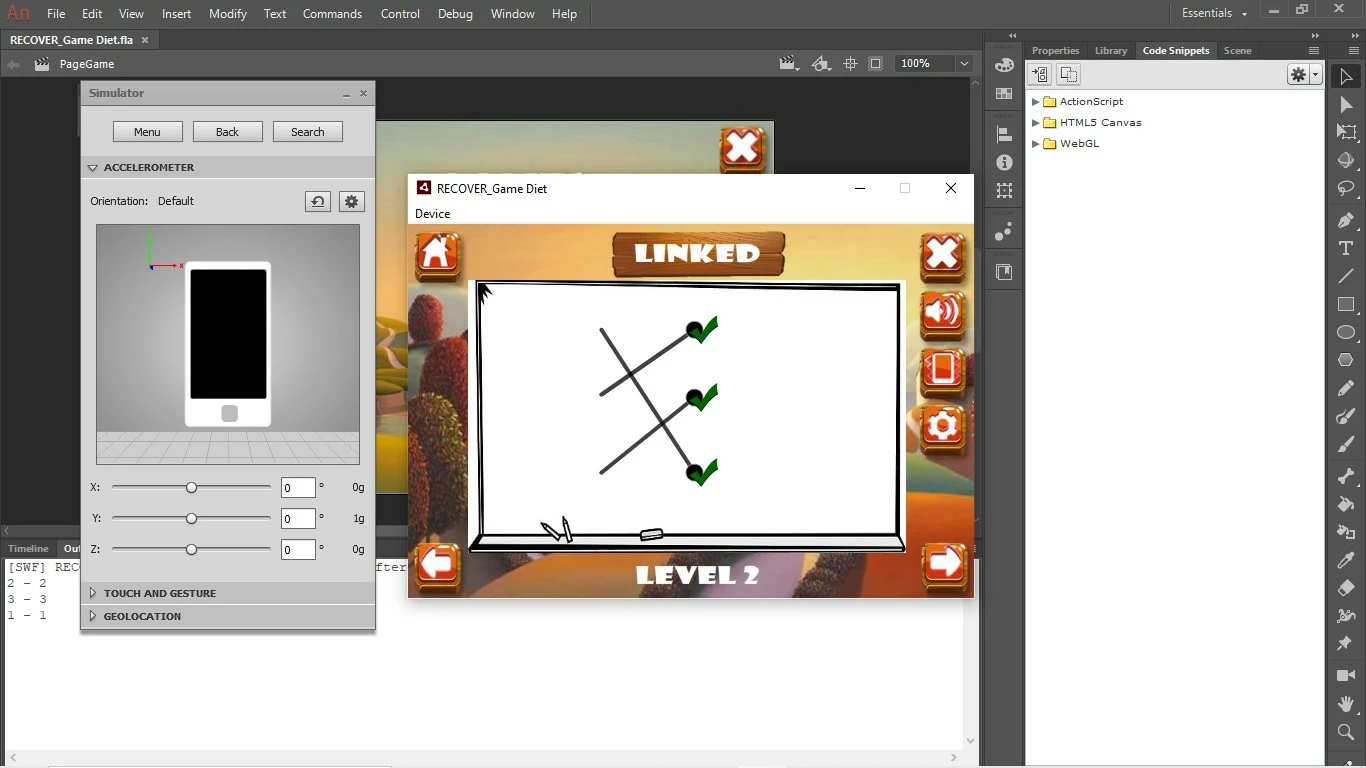
Task: Go to next level with right arrow
Action: (944, 564)
